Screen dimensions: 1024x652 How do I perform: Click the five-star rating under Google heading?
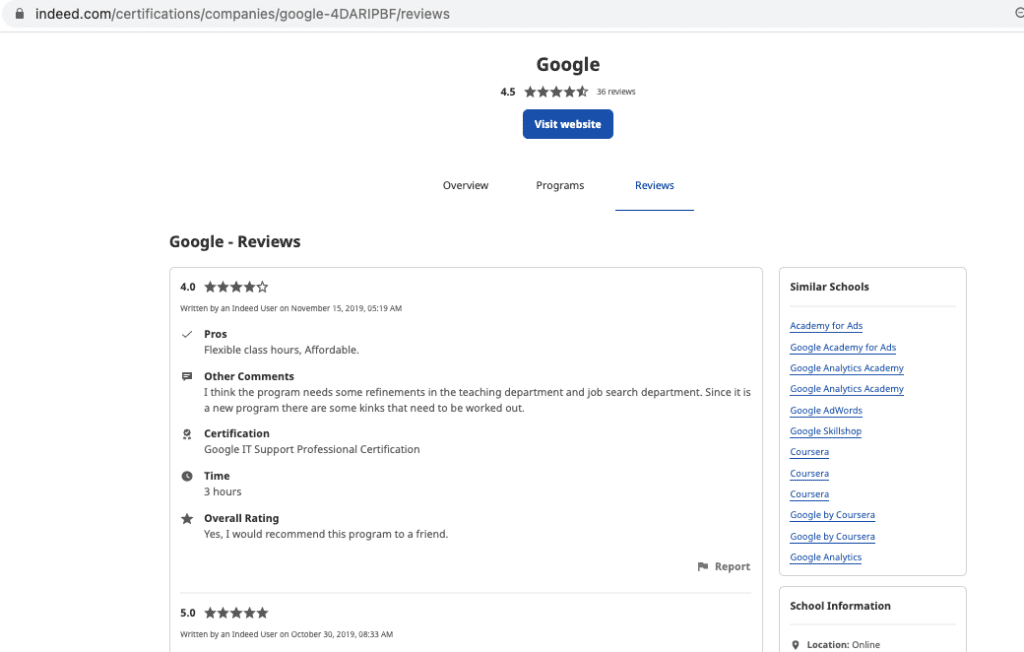(555, 91)
